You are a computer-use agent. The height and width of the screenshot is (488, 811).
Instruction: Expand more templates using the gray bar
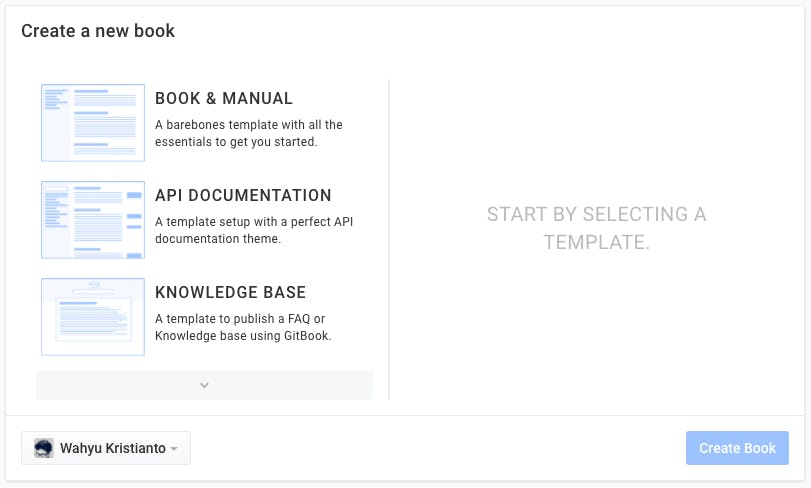[x=204, y=385]
